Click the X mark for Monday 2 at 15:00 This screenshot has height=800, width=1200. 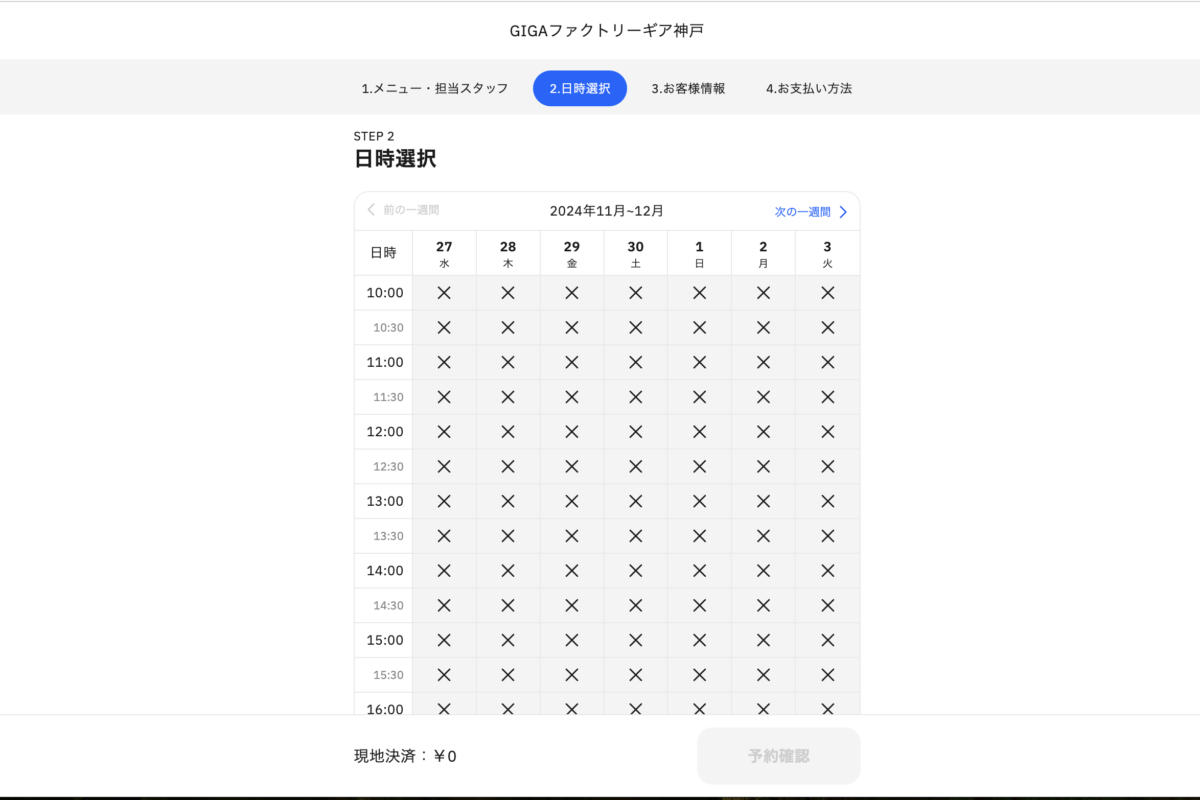click(x=763, y=640)
